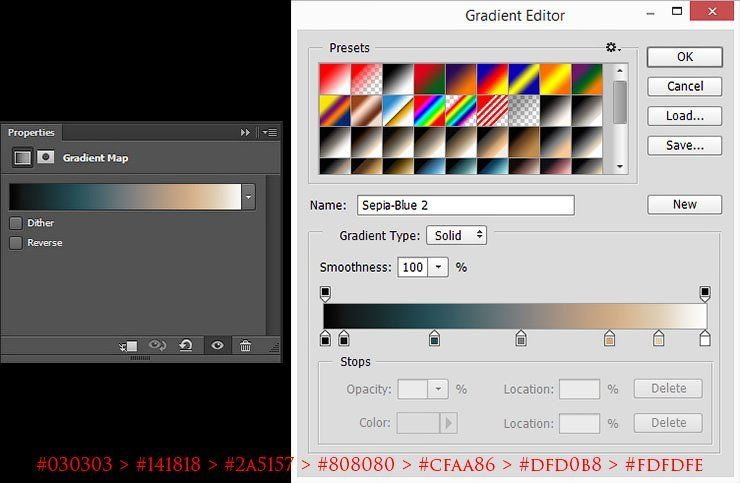Viewport: 740px width, 483px height.
Task: Choose the red to white preset
Action: tap(335, 79)
